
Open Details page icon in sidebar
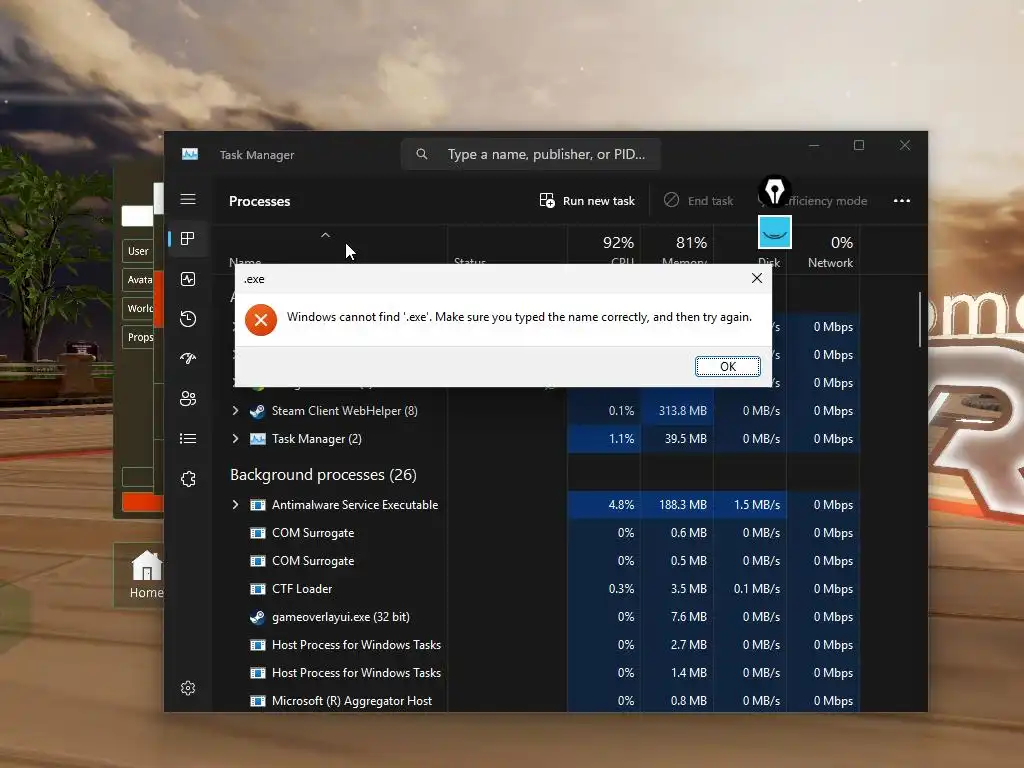pyautogui.click(x=188, y=438)
